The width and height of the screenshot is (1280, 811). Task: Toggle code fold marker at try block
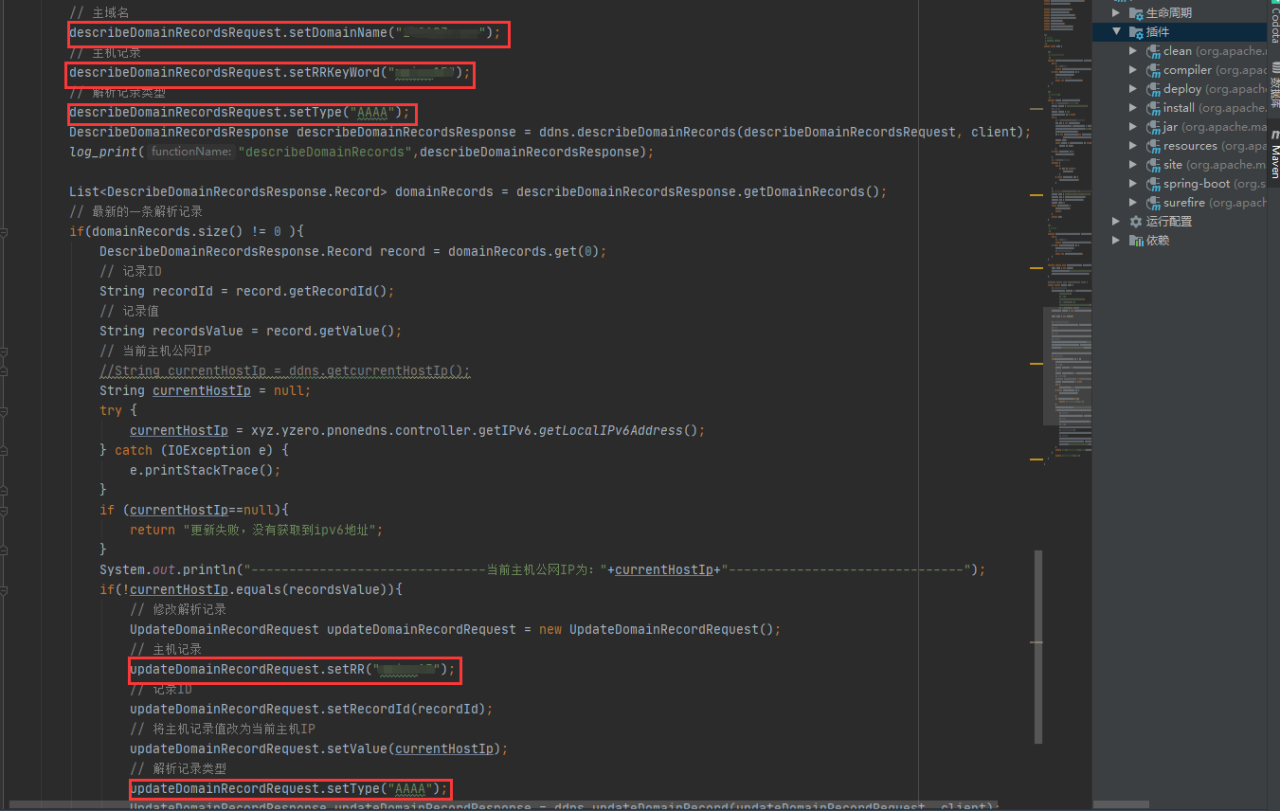pos(4,411)
